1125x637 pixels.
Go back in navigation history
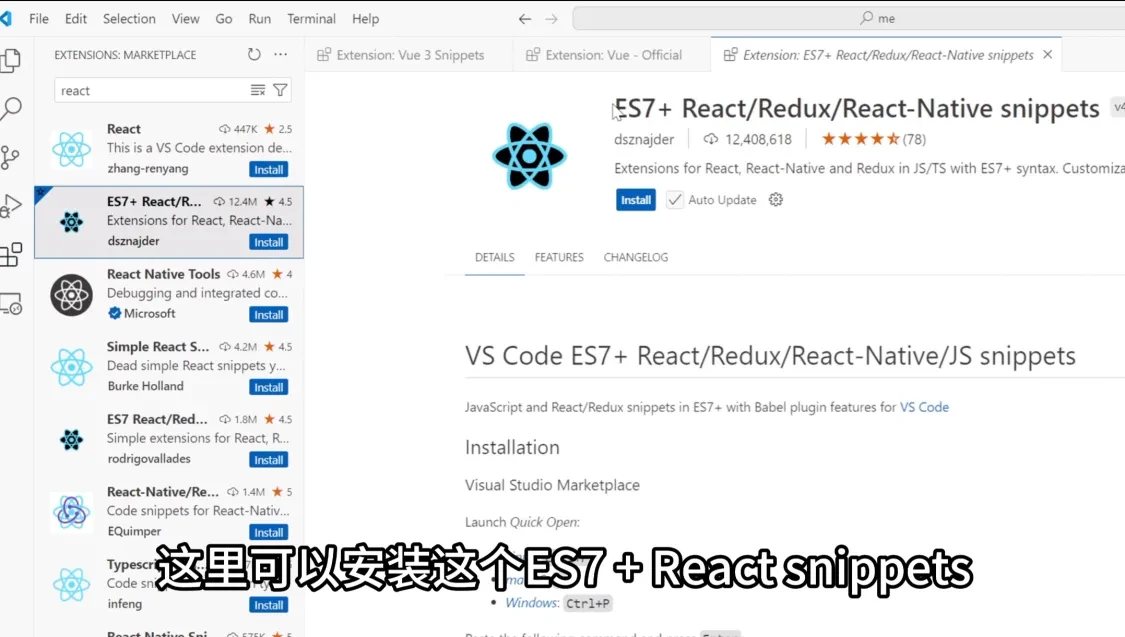524,19
